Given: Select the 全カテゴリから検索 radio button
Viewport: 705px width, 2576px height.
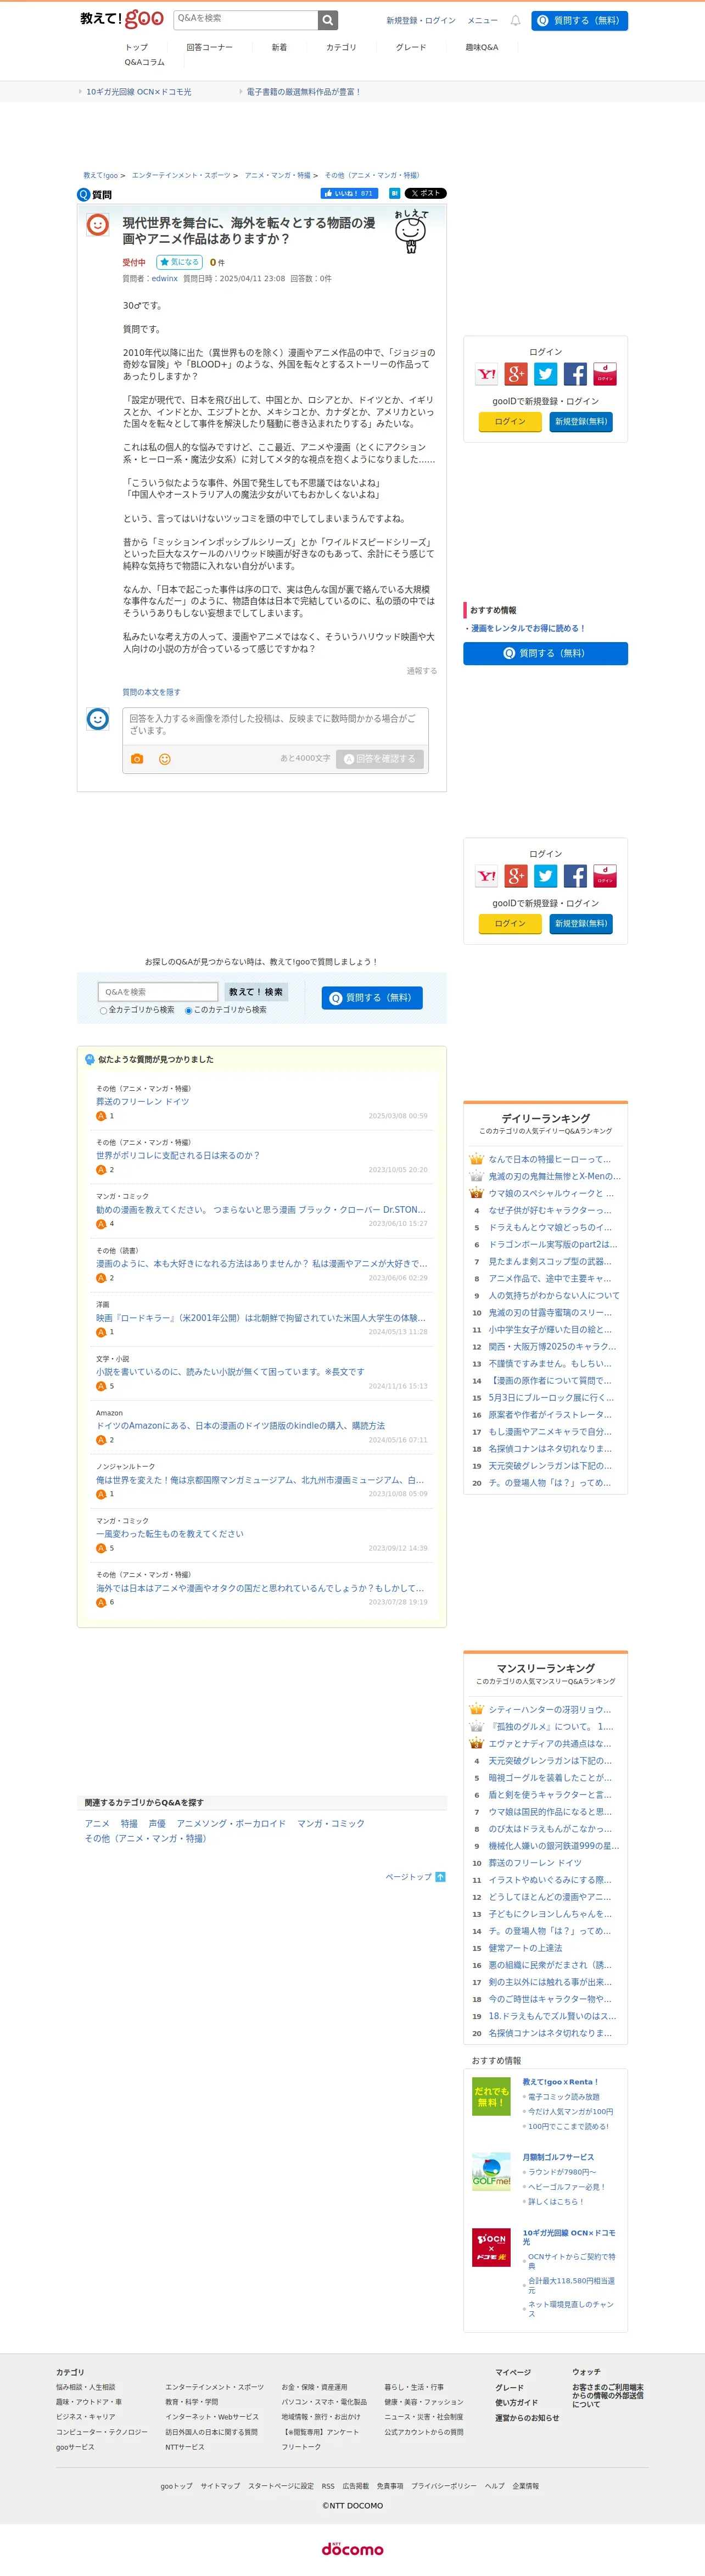Looking at the screenshot, I should 103,1011.
